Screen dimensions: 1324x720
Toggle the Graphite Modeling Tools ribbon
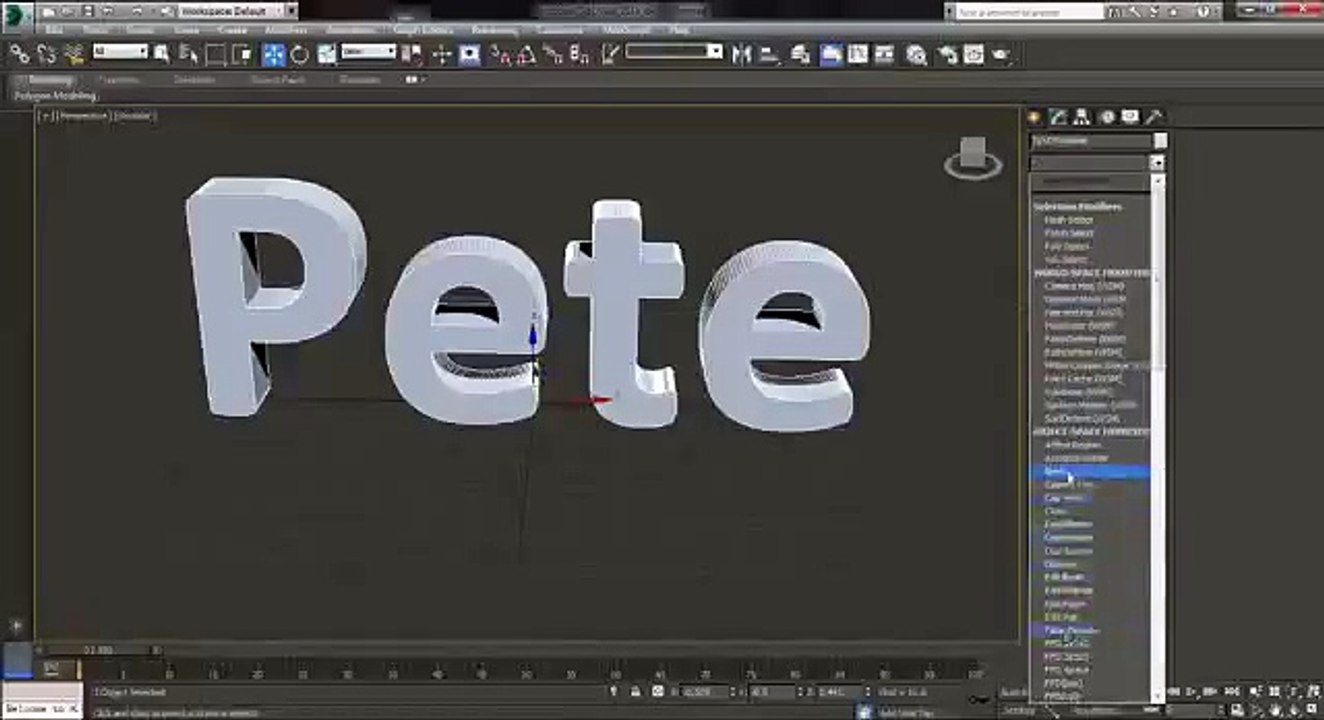coord(830,54)
